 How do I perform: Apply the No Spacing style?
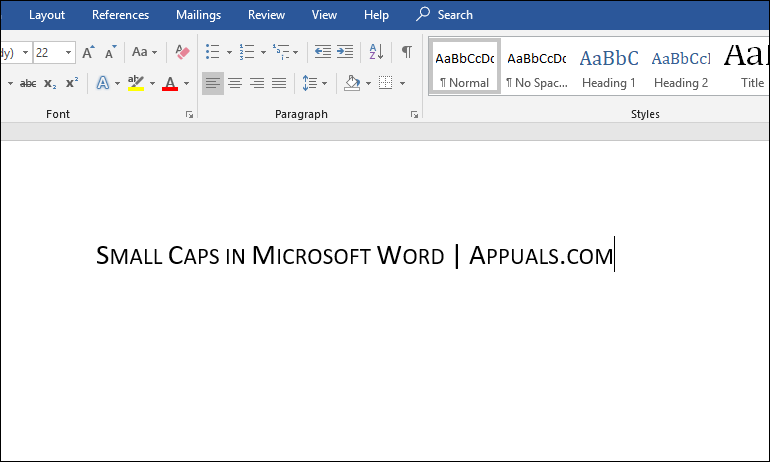pyautogui.click(x=537, y=66)
